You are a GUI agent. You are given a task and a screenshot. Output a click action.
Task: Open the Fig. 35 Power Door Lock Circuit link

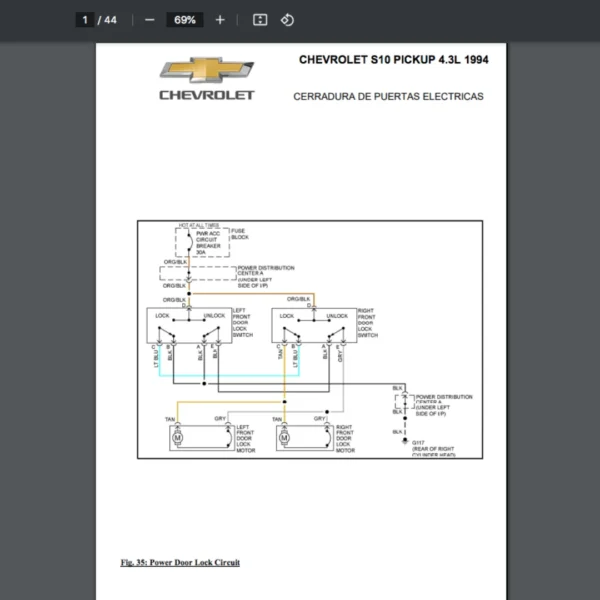[180, 562]
